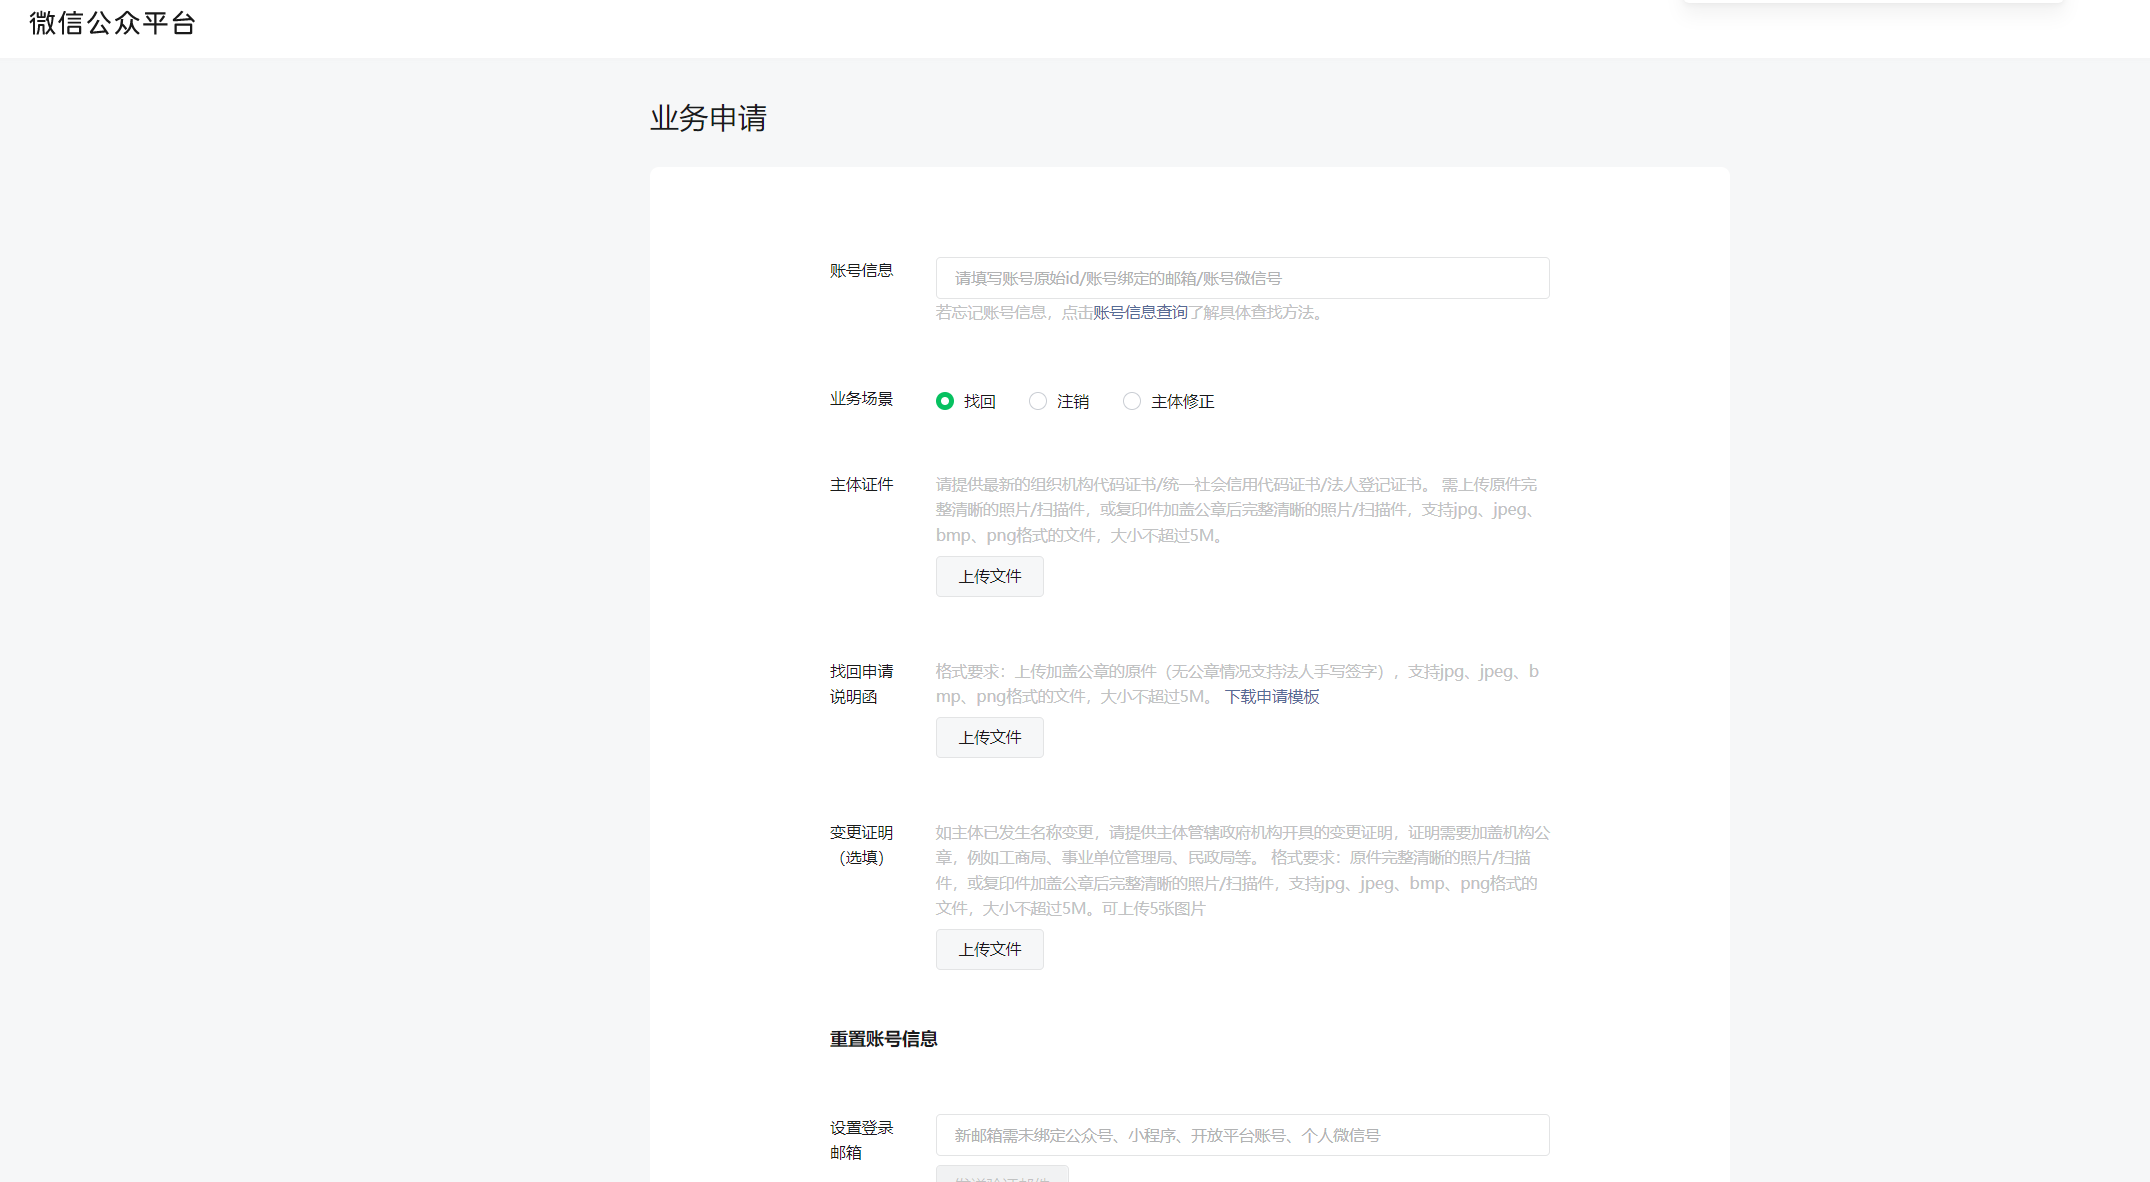Image resolution: width=2150 pixels, height=1182 pixels.
Task: Click the partially visible button below email input
Action: tap(1002, 1174)
